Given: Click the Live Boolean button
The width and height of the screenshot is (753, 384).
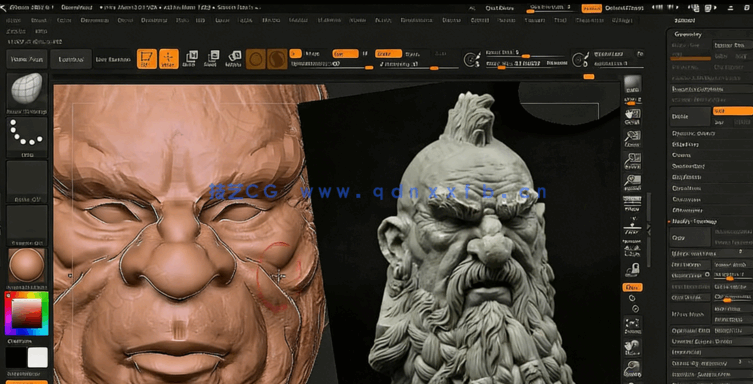Looking at the screenshot, I should [x=113, y=59].
